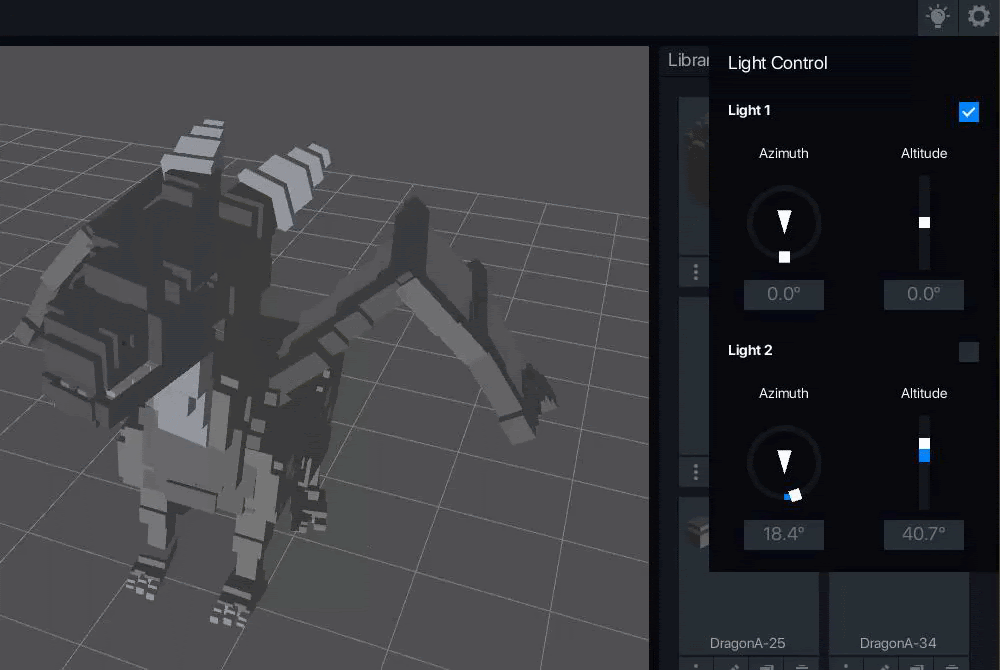Image resolution: width=1000 pixels, height=670 pixels.
Task: Click the light bulb icon in top bar
Action: [x=937, y=17]
